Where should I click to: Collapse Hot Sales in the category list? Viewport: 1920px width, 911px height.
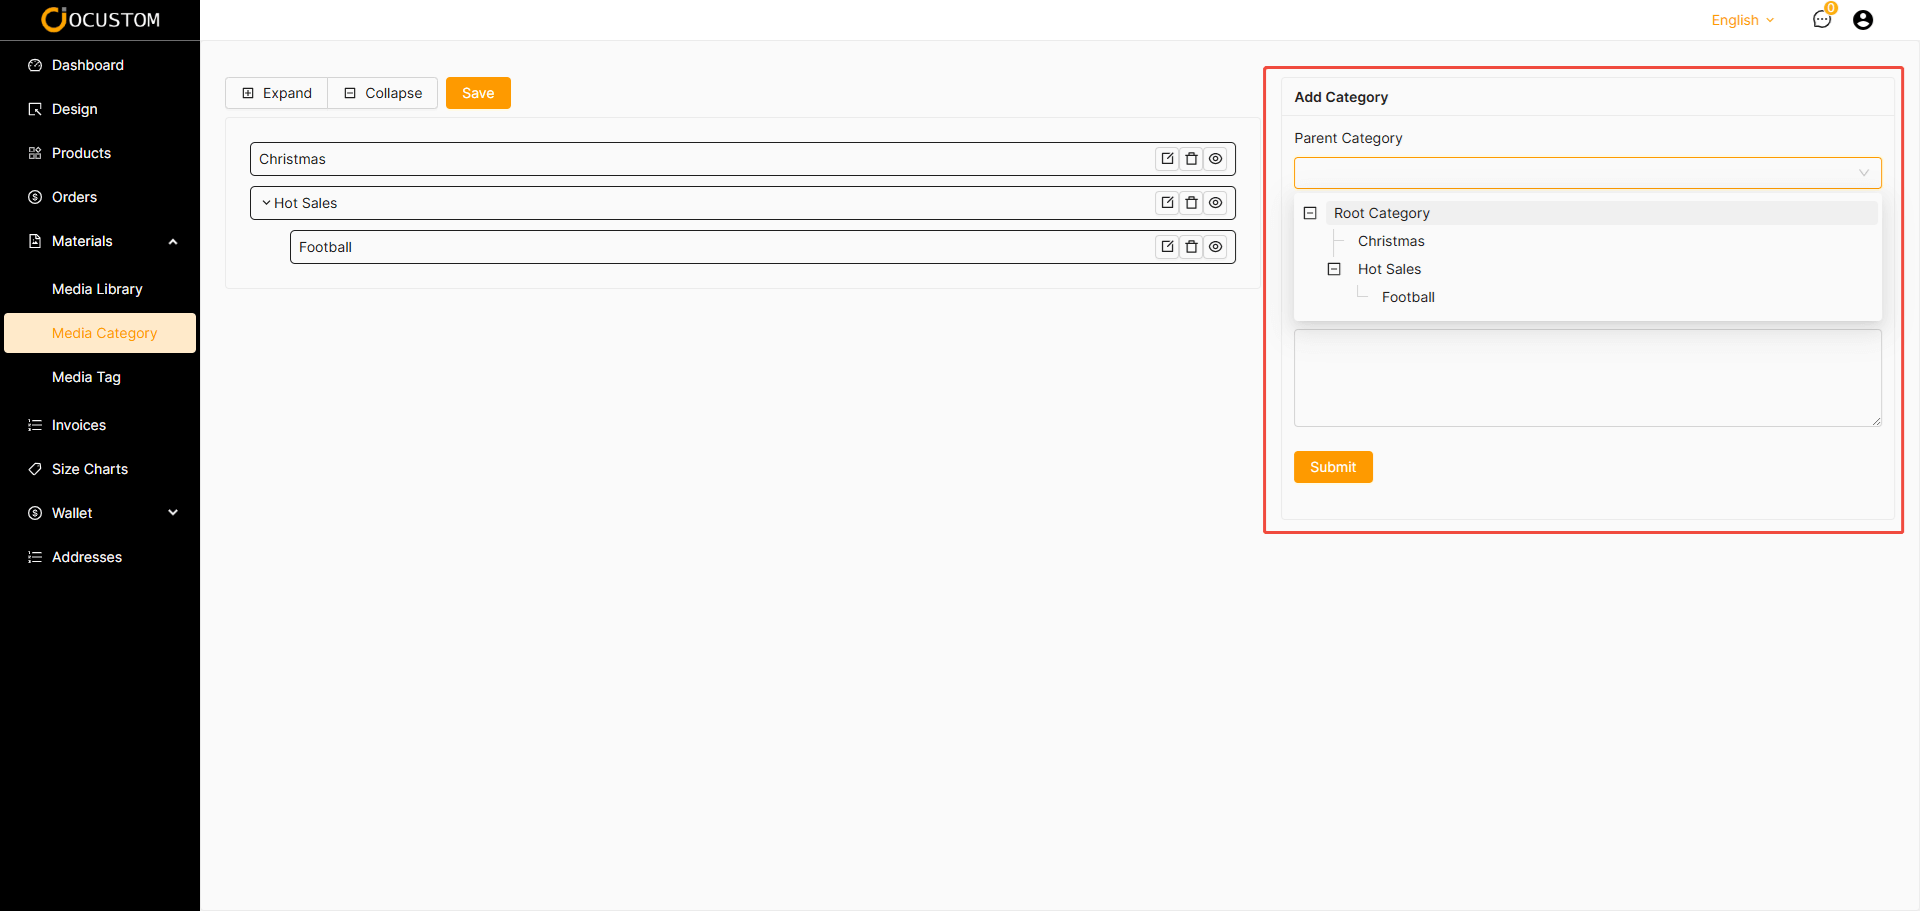pos(266,203)
